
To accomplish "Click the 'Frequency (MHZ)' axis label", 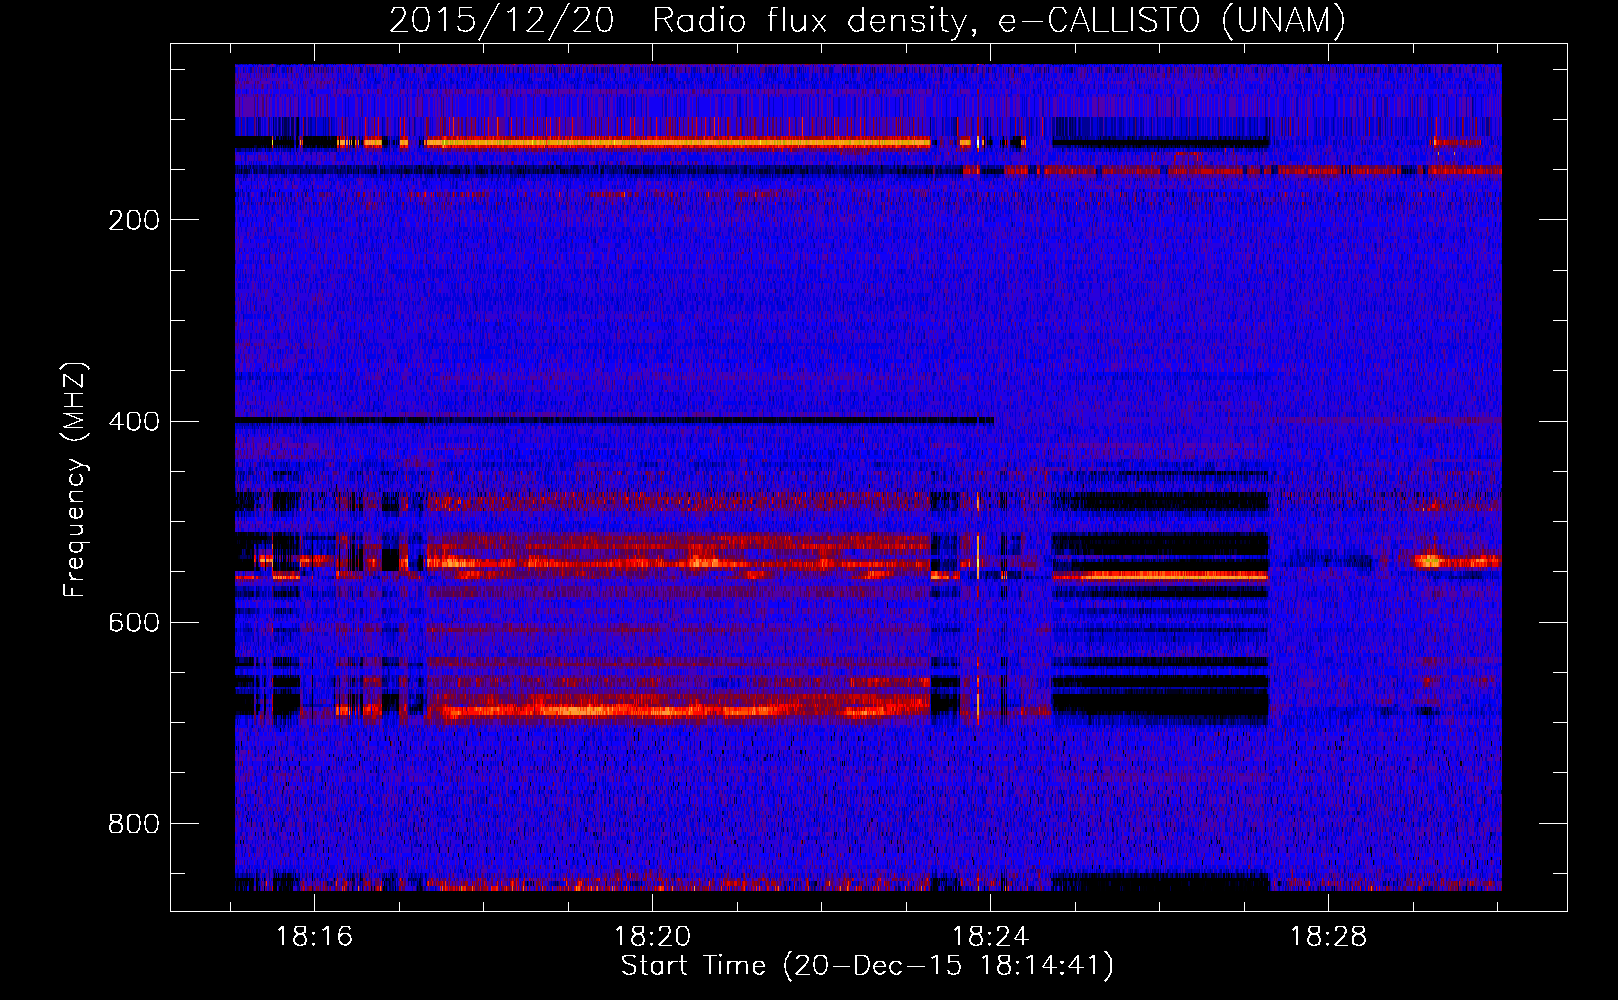I will point(75,480).
